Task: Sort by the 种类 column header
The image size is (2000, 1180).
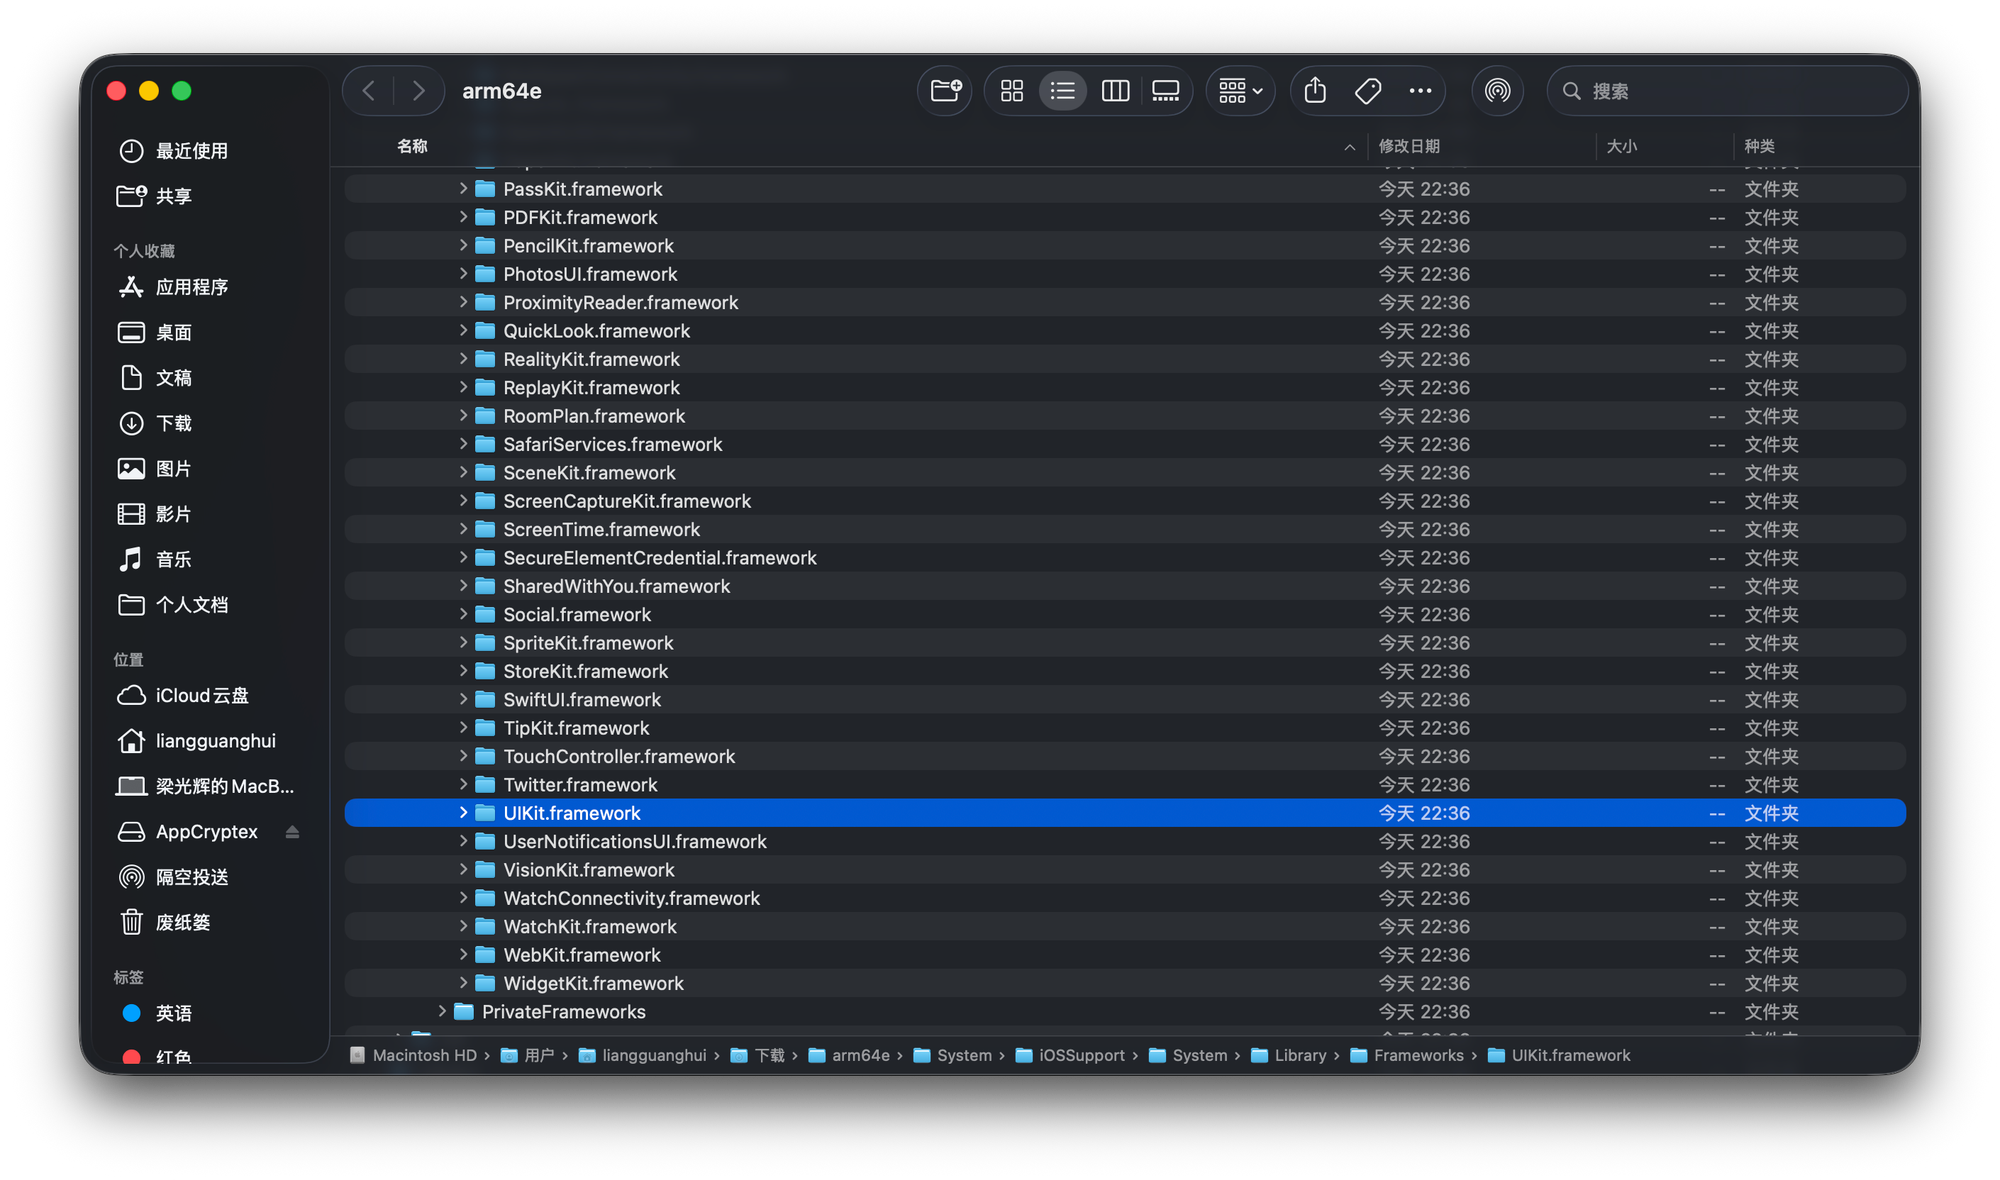Action: (x=1759, y=146)
